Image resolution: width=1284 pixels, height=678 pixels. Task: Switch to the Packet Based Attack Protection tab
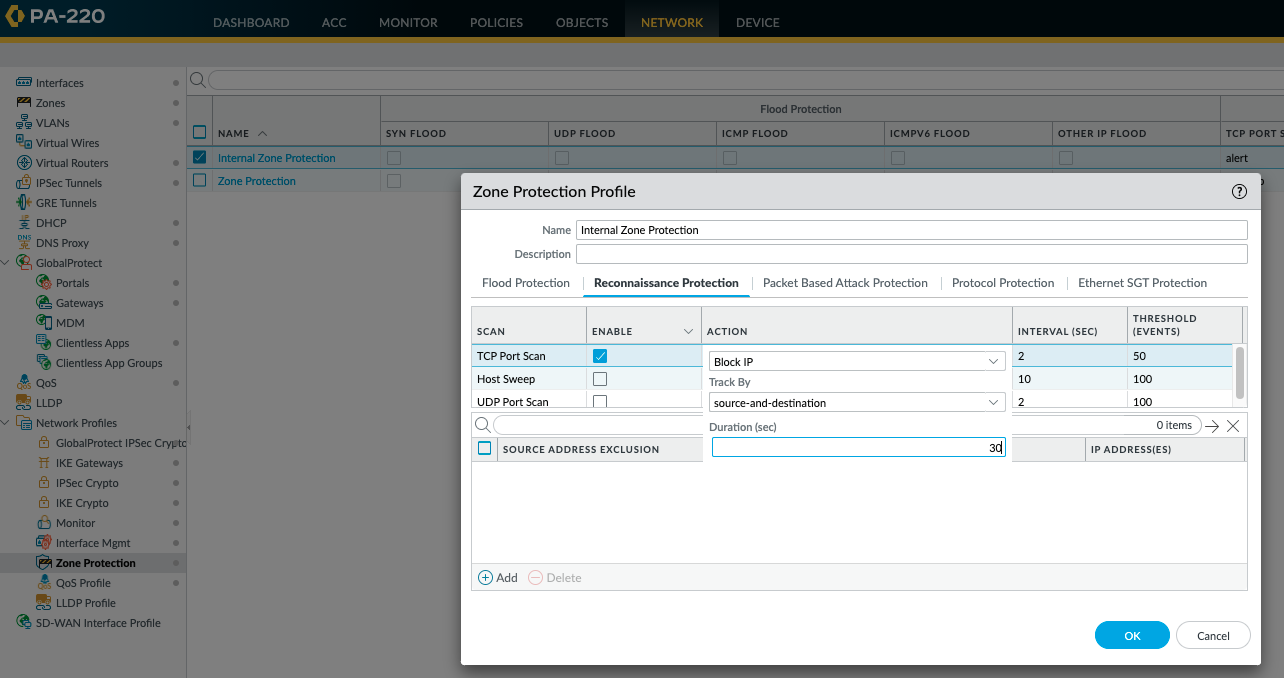coord(844,283)
